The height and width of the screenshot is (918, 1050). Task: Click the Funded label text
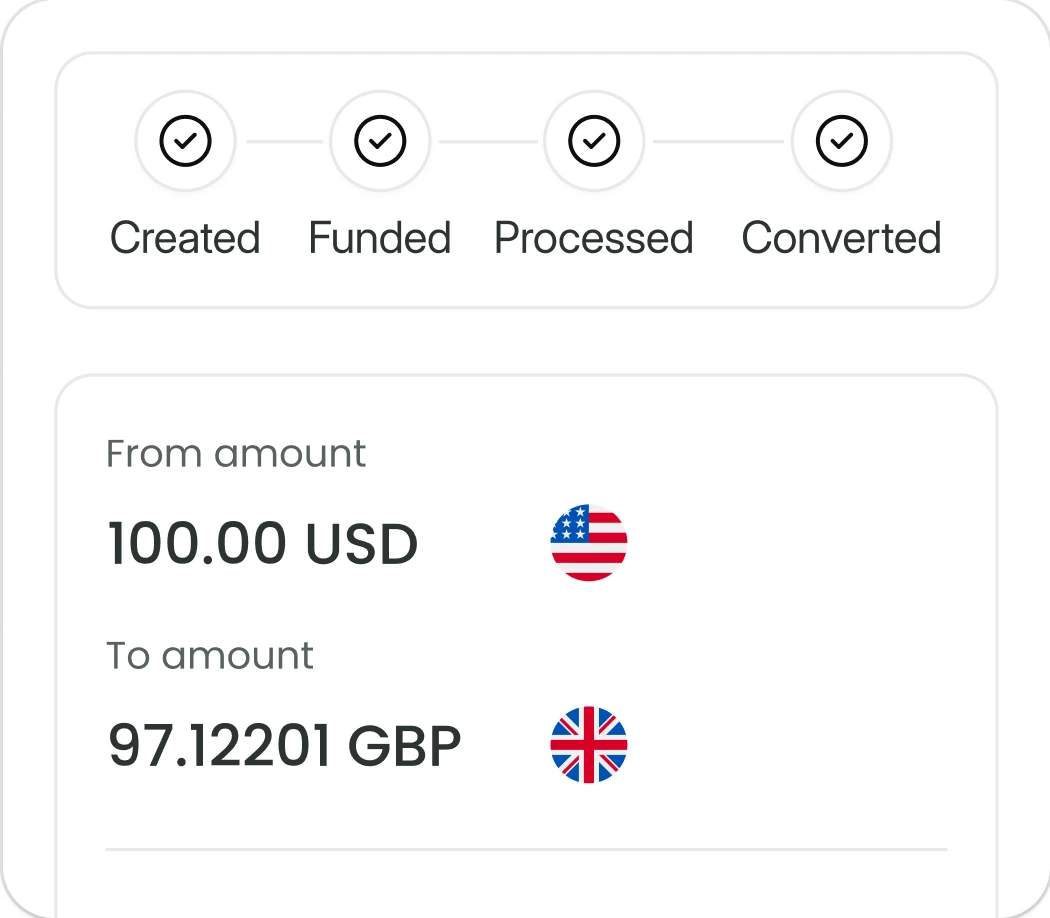[380, 238]
